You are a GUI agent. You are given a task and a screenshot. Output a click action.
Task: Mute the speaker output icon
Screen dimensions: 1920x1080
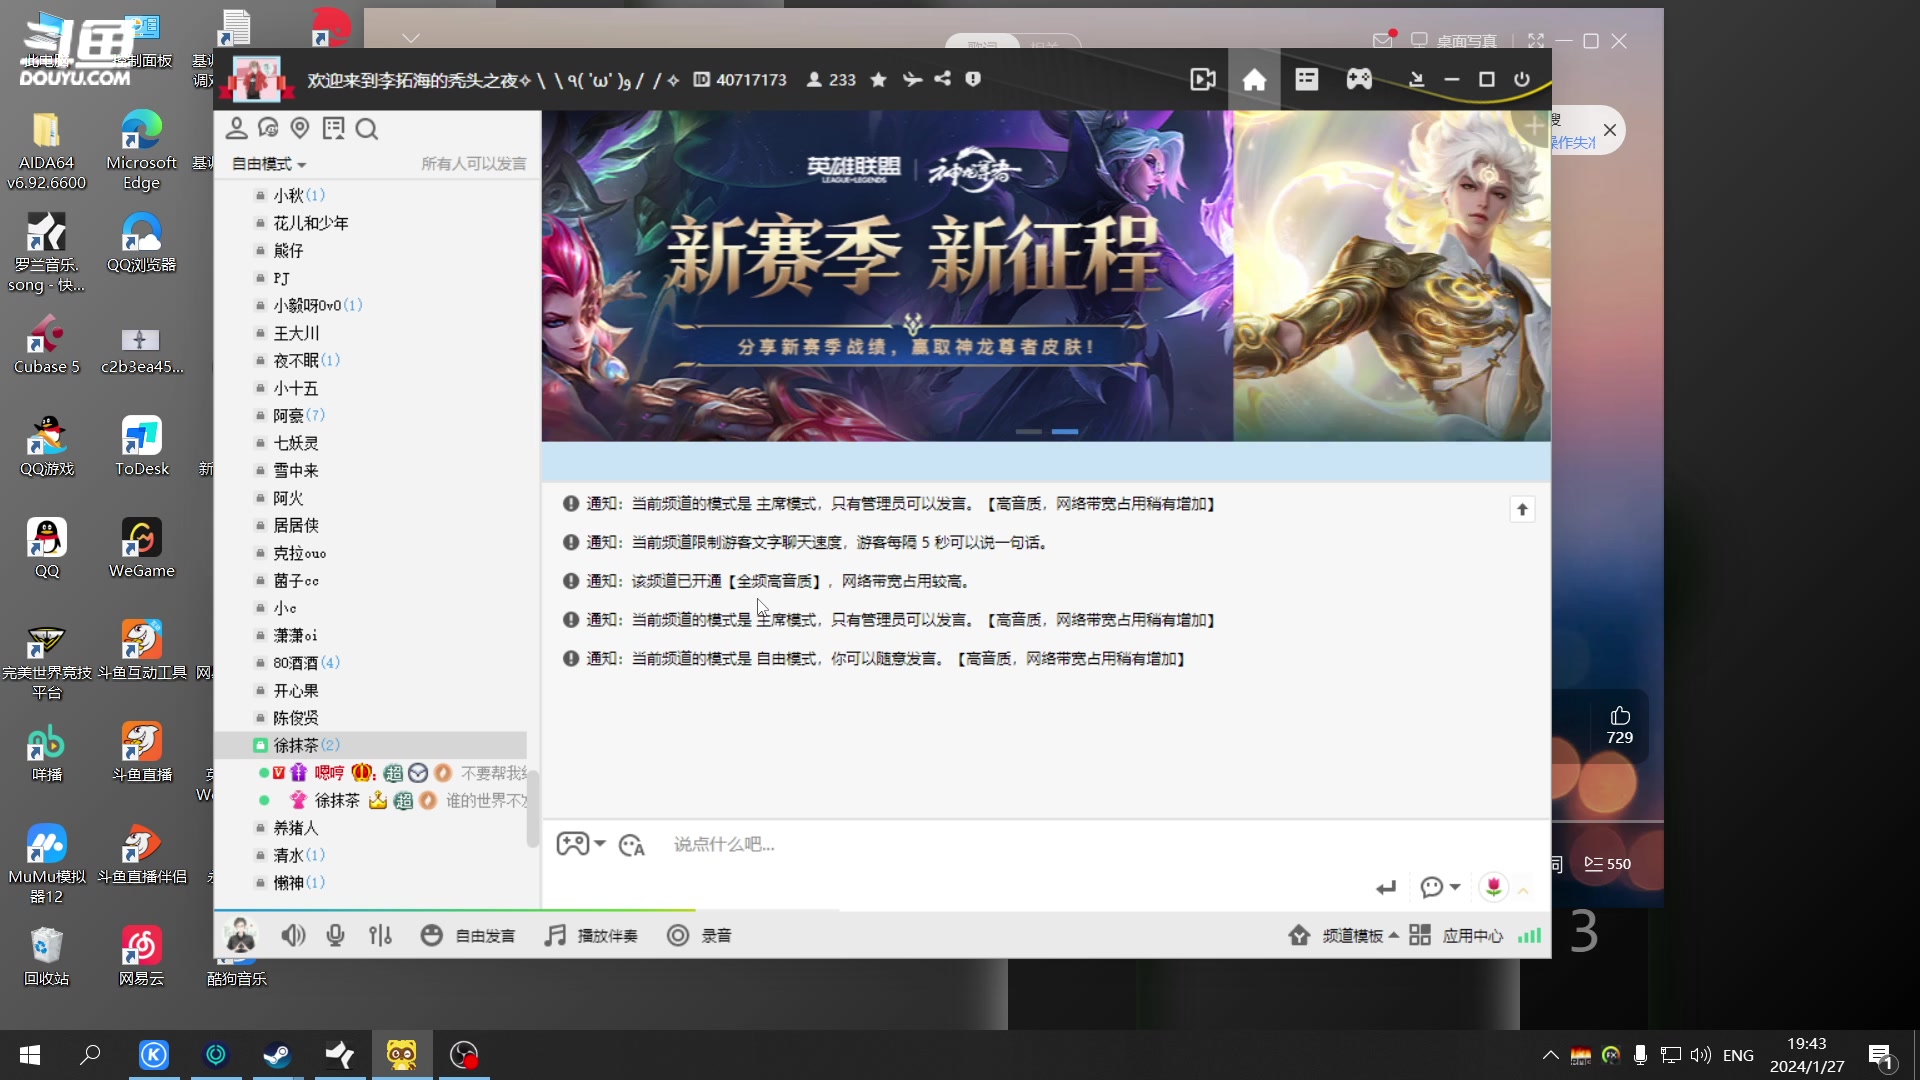click(292, 935)
